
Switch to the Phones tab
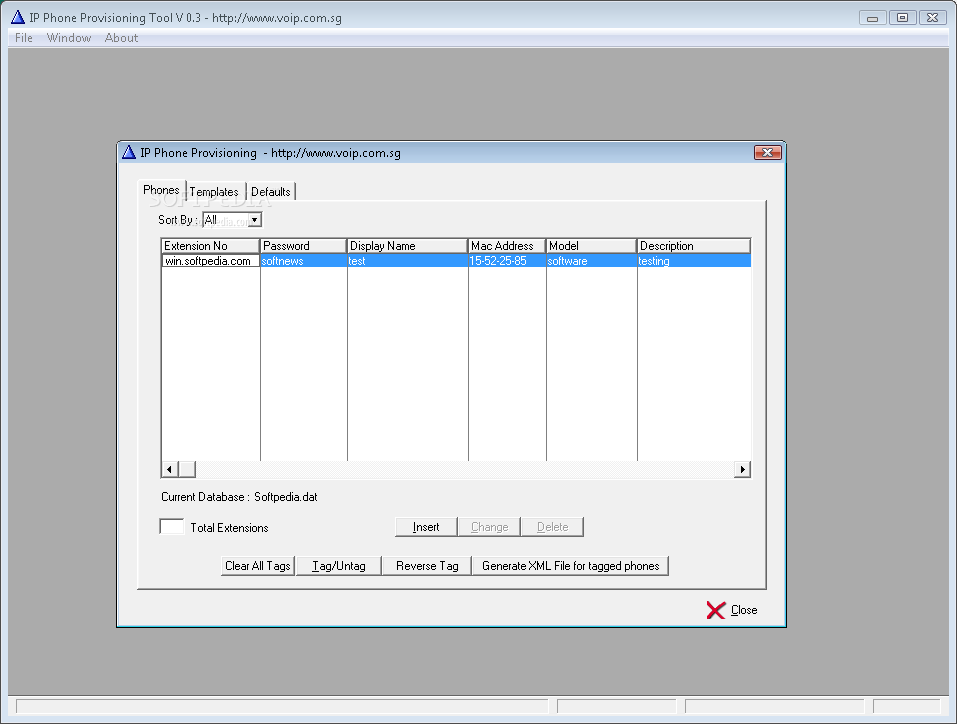click(x=161, y=190)
